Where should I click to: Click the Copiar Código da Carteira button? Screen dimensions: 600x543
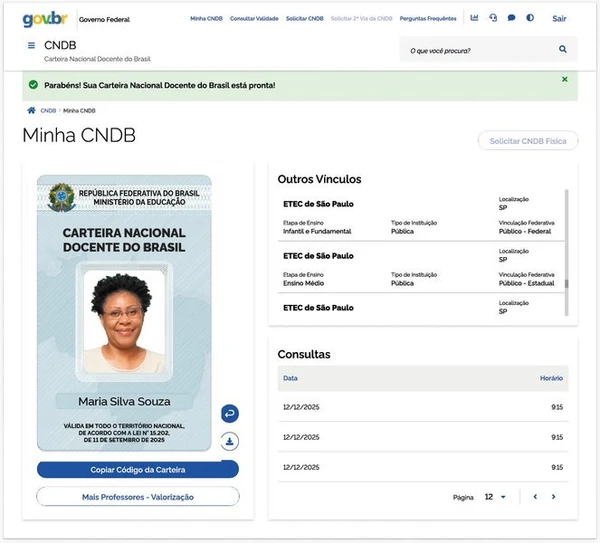tap(138, 469)
